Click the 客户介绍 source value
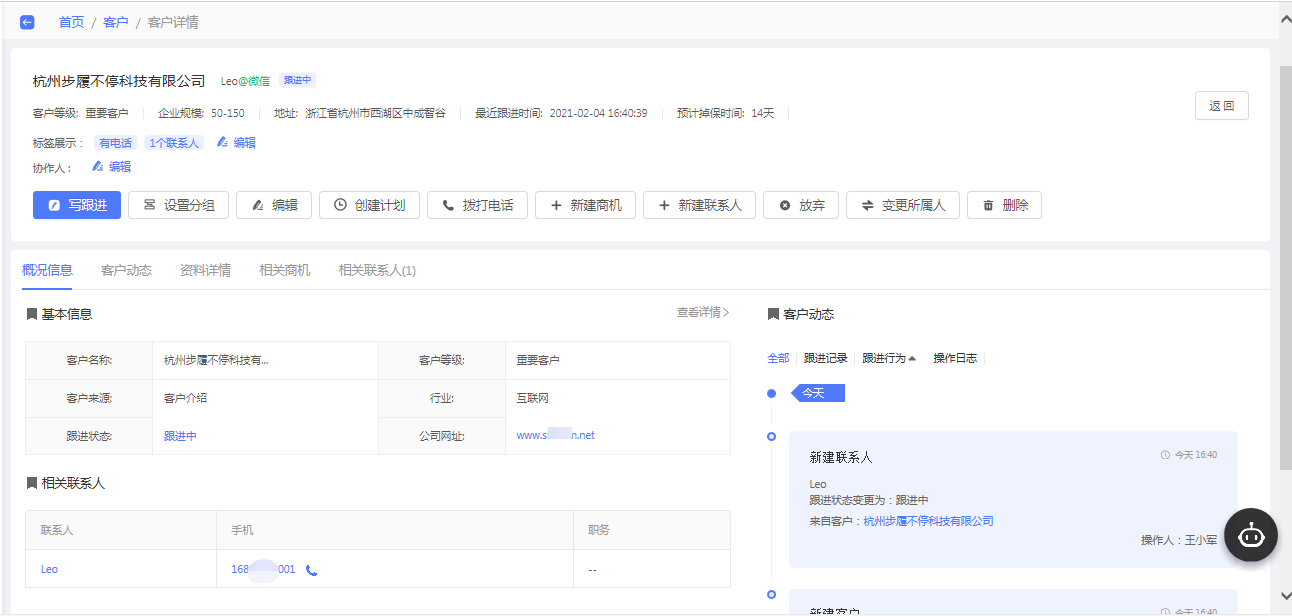Screen dimensions: 1292x616 click(186, 398)
